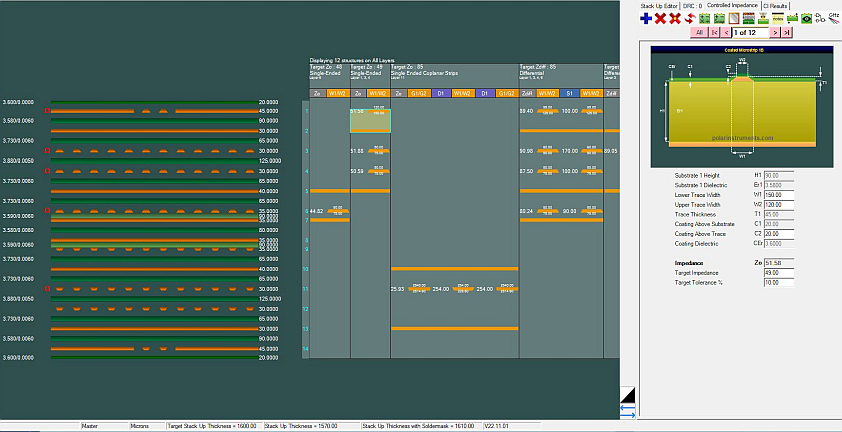Select the 90.98 differential structure on layer 3
842x432 pixels.
[561, 151]
